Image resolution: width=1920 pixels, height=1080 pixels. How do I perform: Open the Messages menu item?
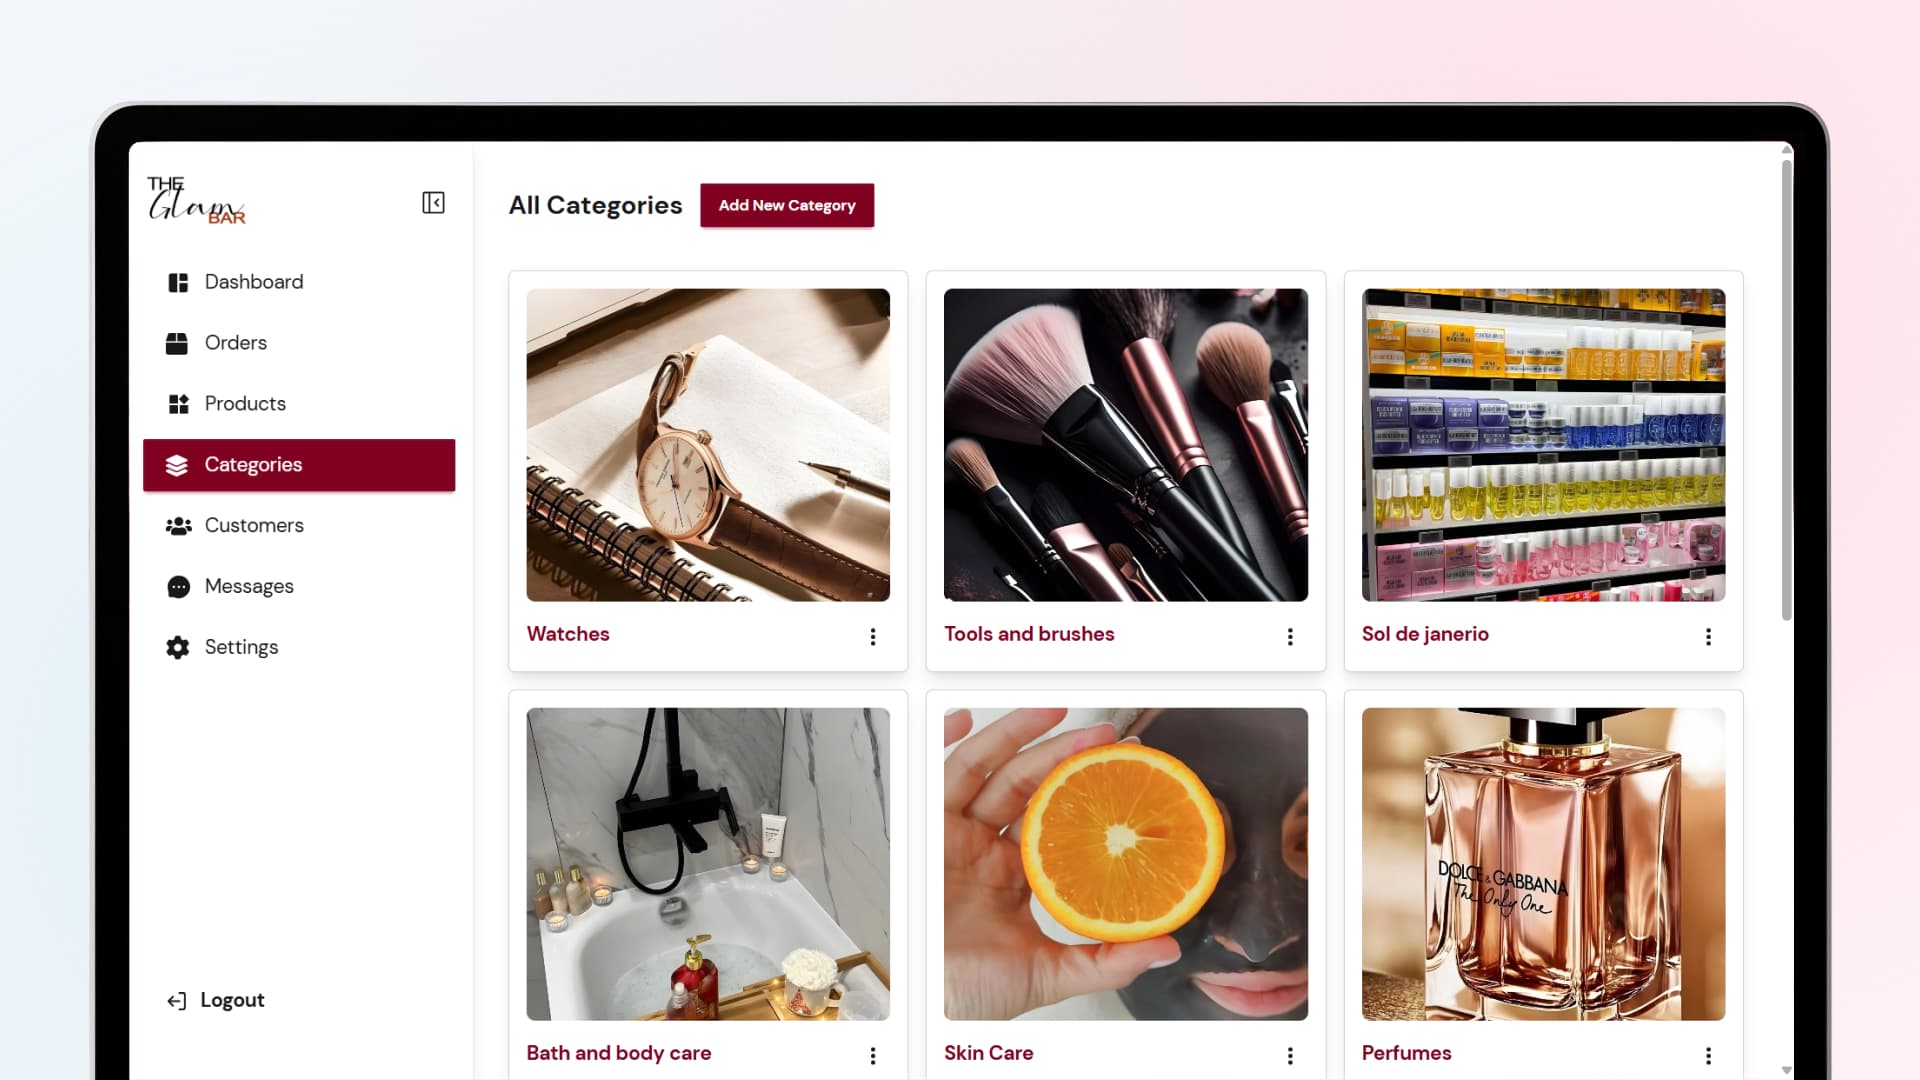pos(299,587)
